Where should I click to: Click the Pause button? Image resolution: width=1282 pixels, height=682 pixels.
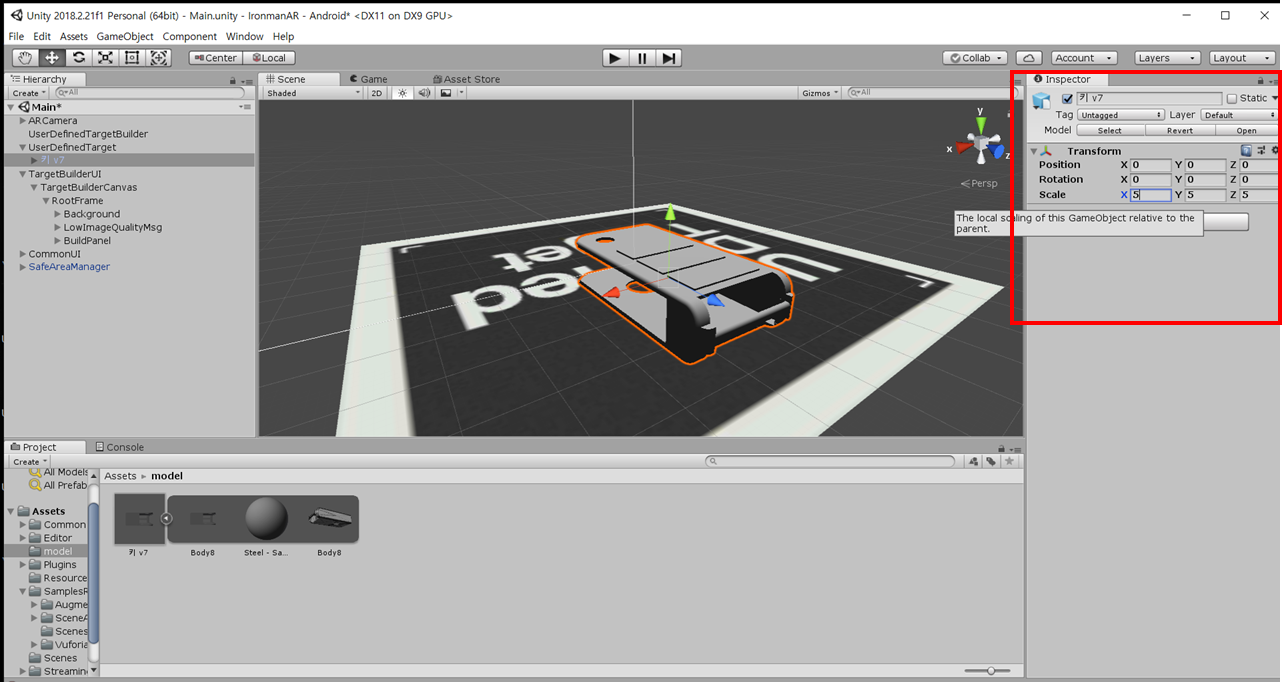[x=643, y=58]
